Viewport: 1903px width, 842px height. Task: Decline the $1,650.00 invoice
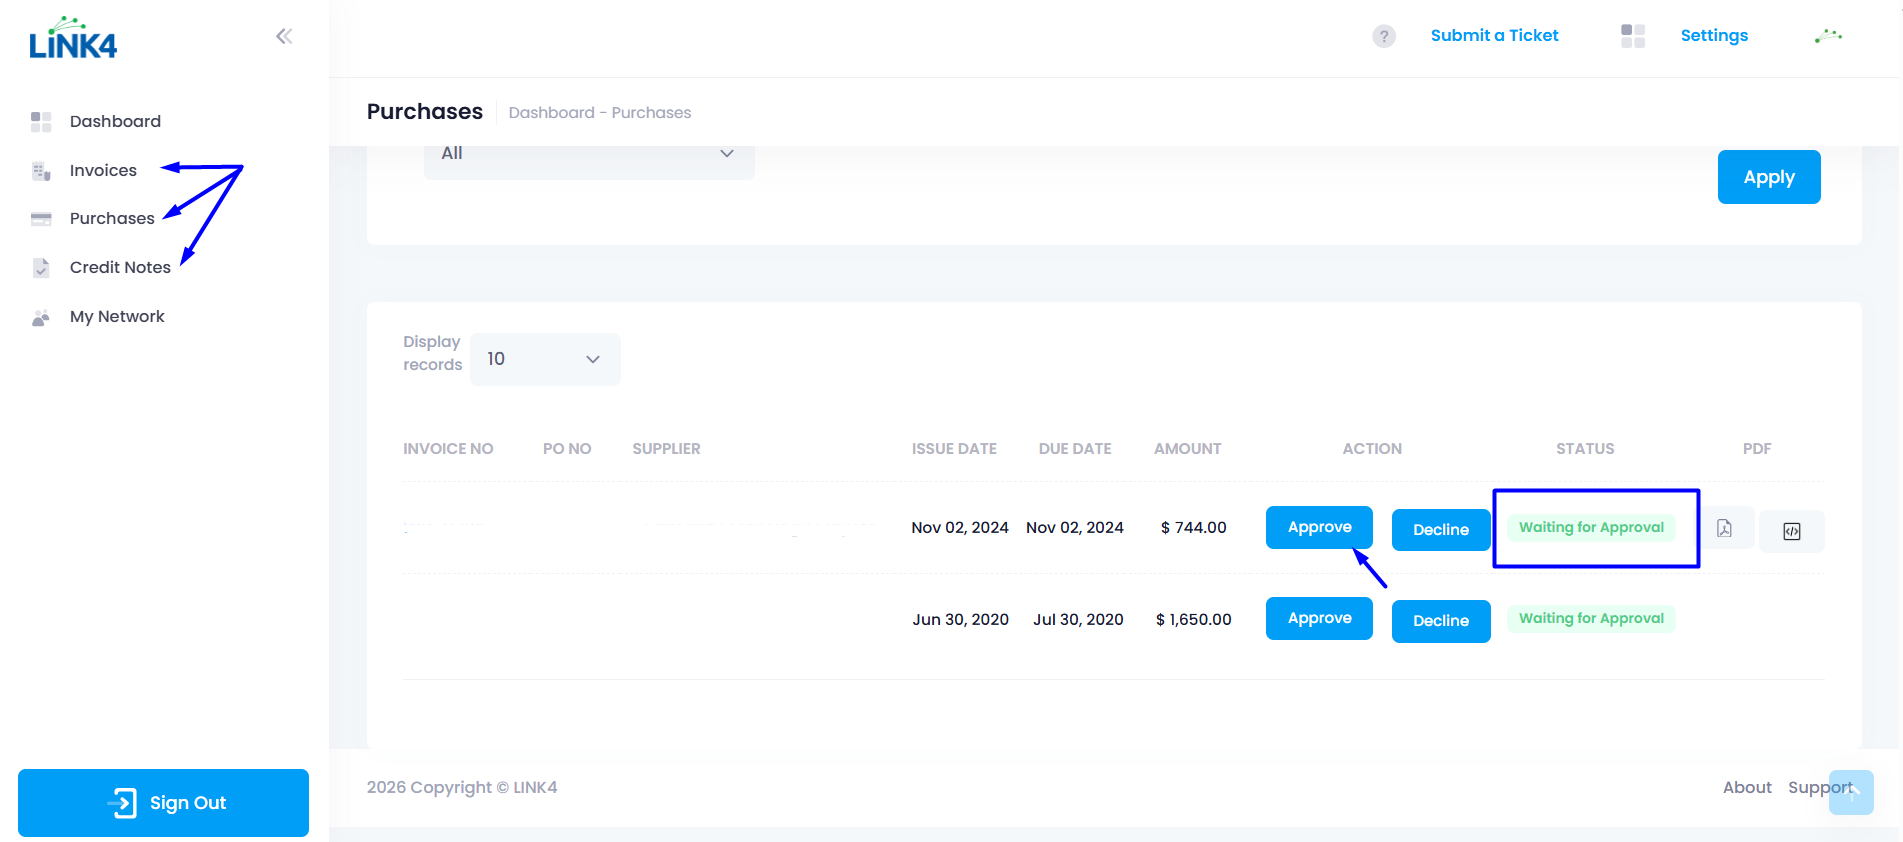(1440, 621)
